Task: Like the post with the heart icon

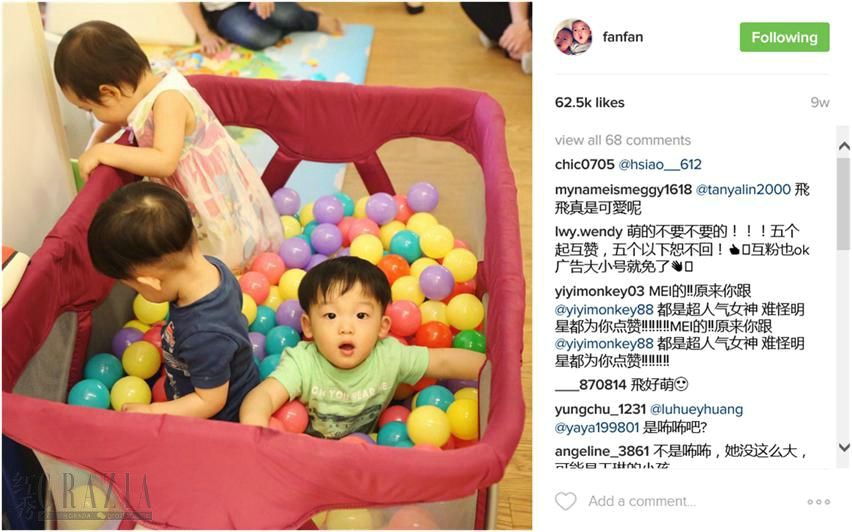Action: pos(566,501)
